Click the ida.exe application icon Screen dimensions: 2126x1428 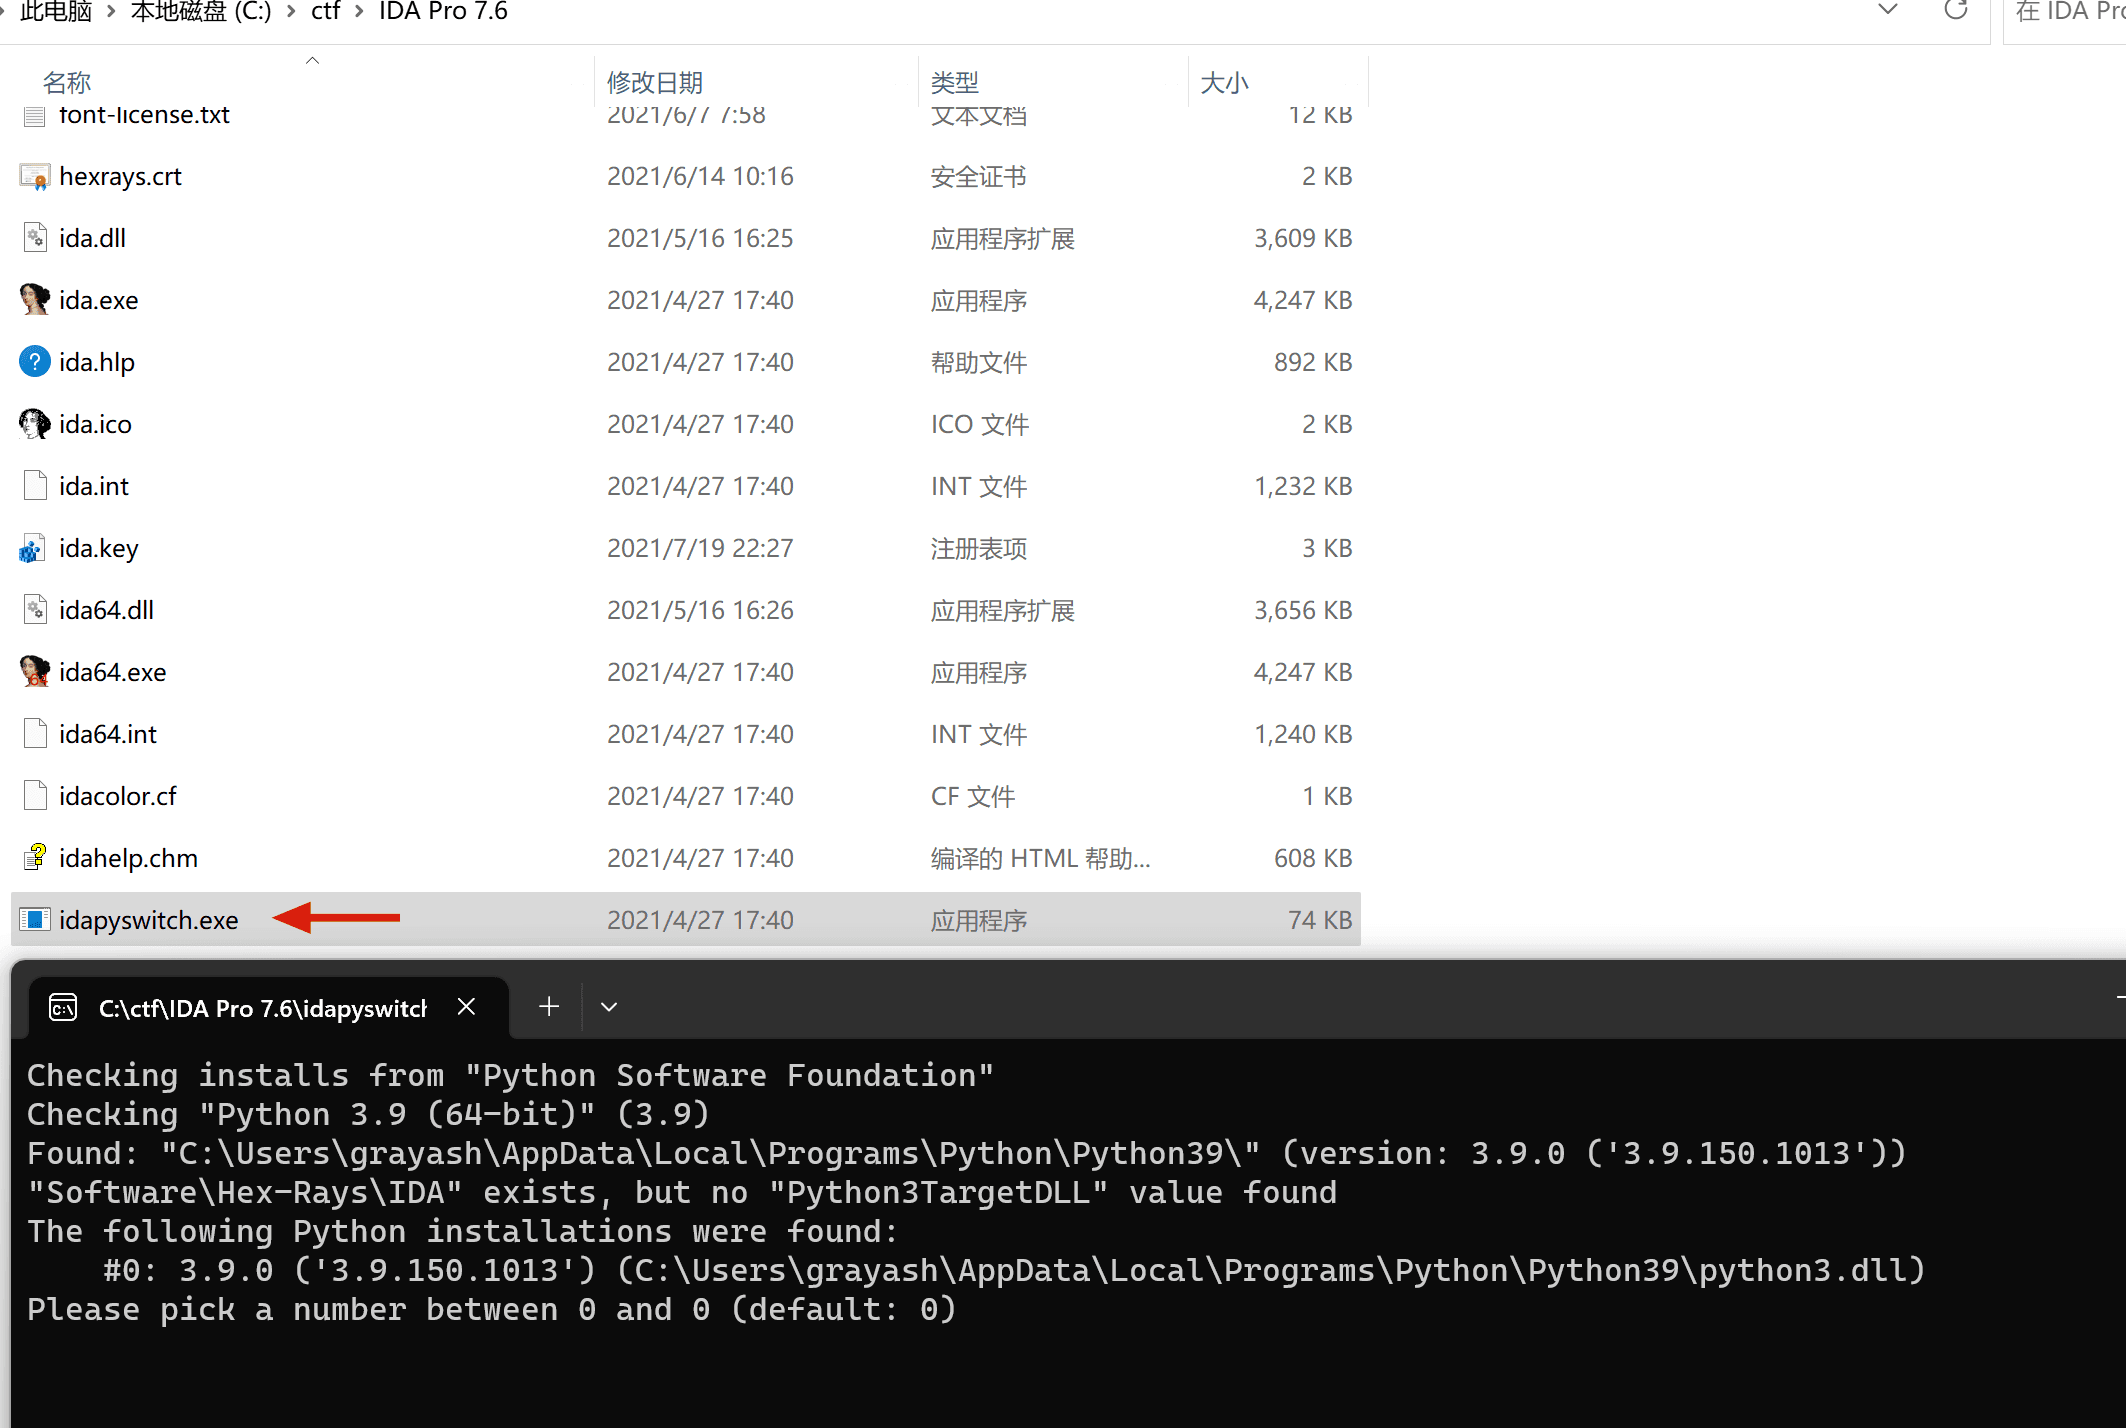click(x=35, y=300)
